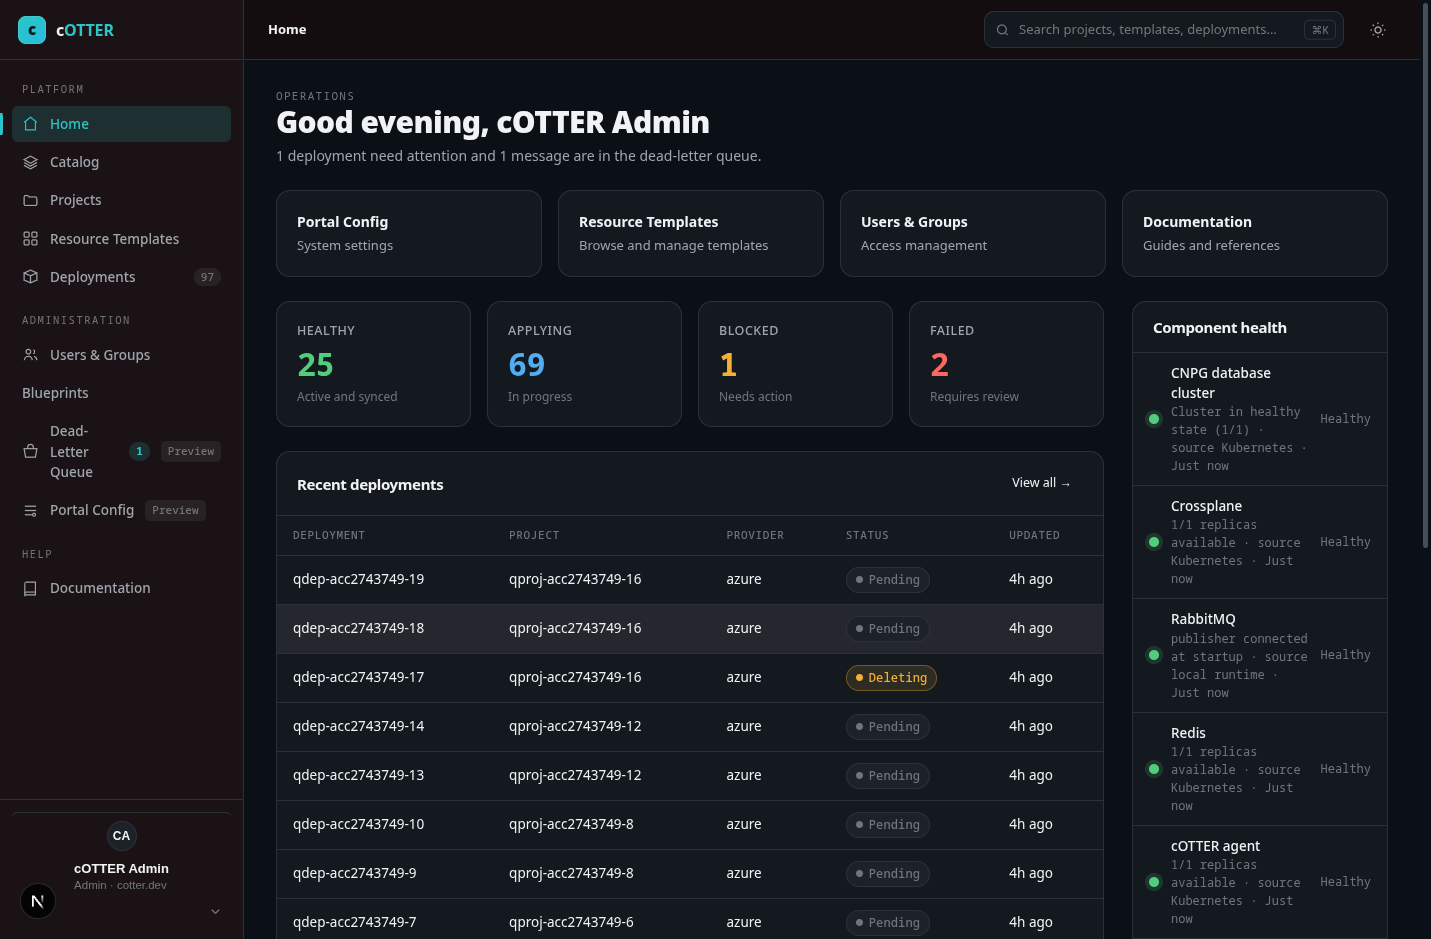The height and width of the screenshot is (939, 1431).
Task: Click Pending badge in qdep-acc2743749-9 row
Action: pyautogui.click(x=888, y=874)
